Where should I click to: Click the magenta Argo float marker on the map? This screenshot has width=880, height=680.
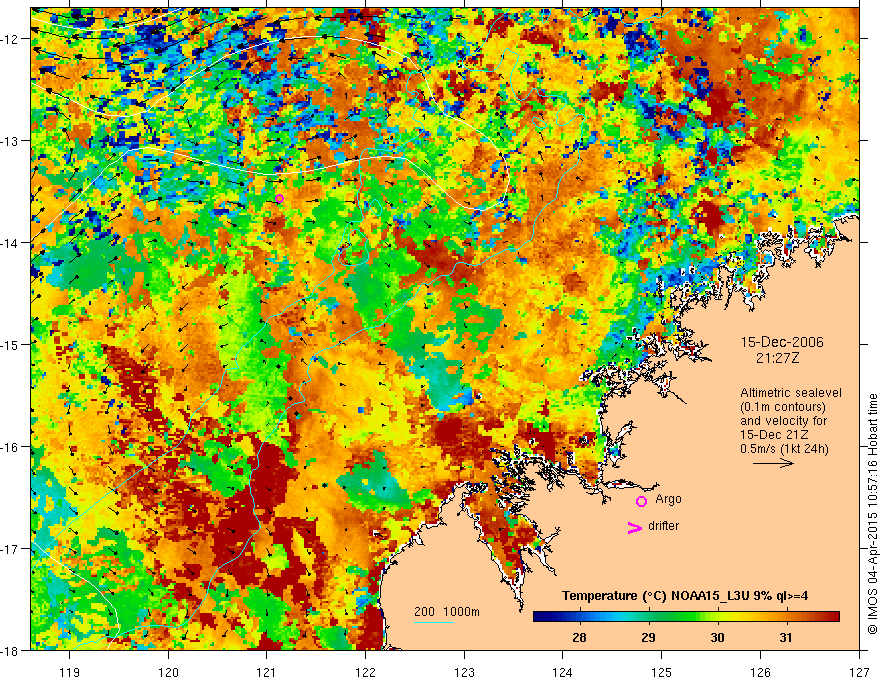[279, 198]
